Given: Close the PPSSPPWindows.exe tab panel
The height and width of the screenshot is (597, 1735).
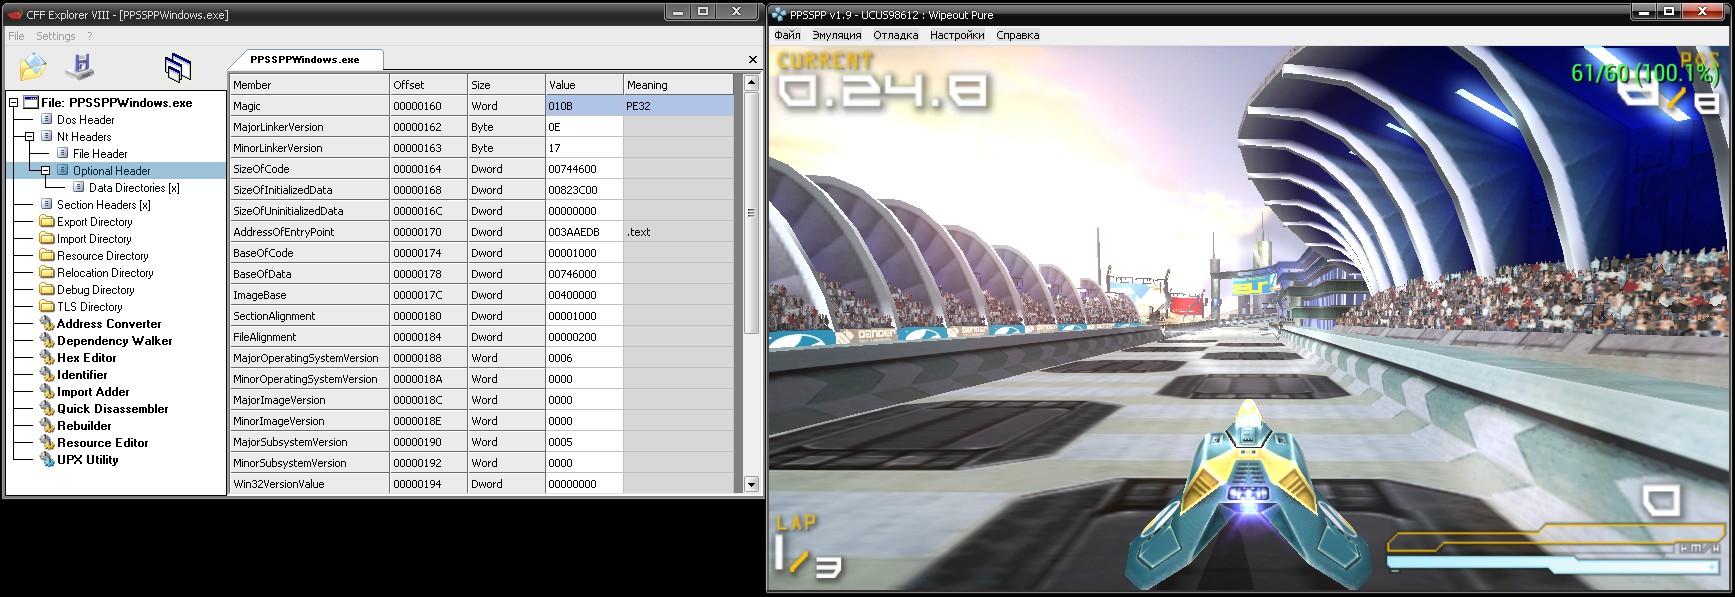Looking at the screenshot, I should click(x=753, y=59).
